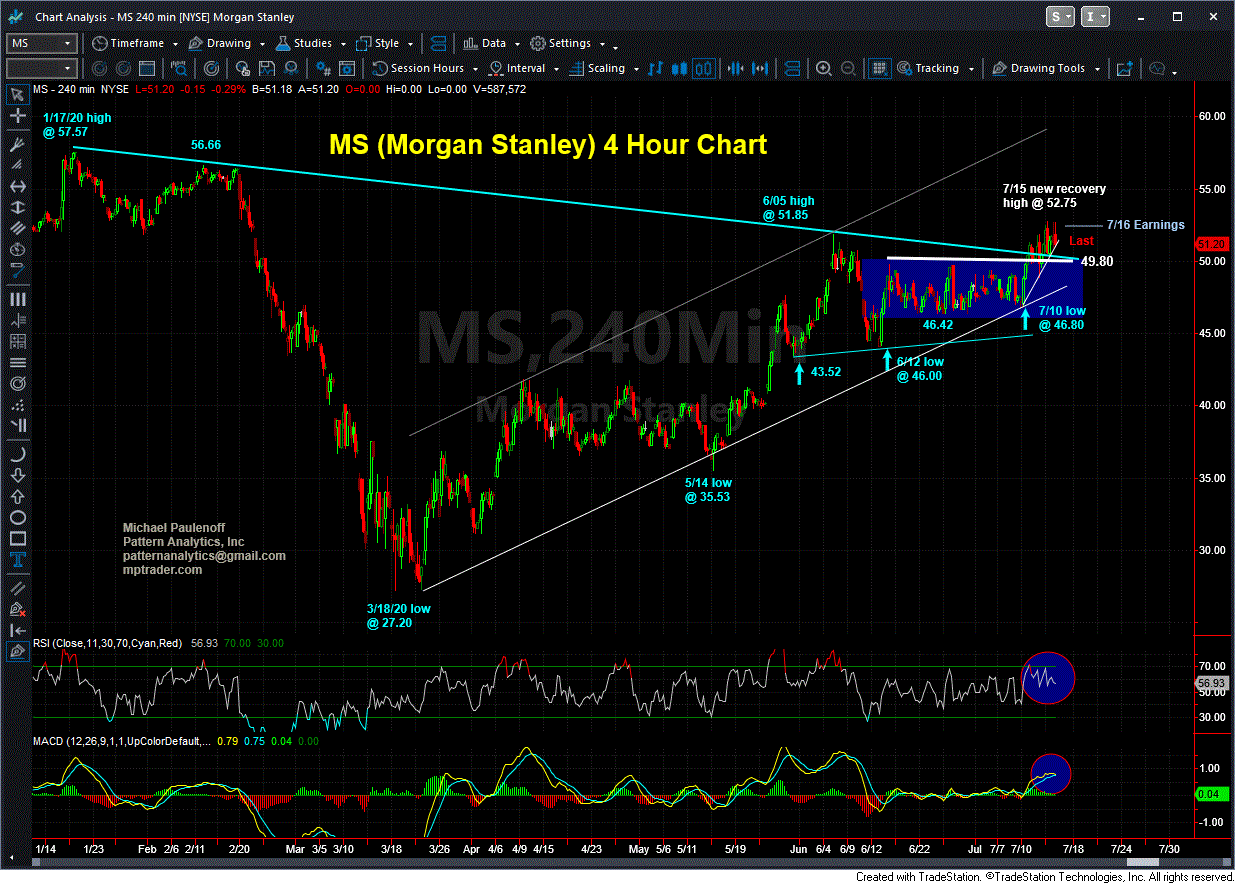
Task: Toggle the drawing mode pencil at sidebar bottom
Action: point(17,650)
